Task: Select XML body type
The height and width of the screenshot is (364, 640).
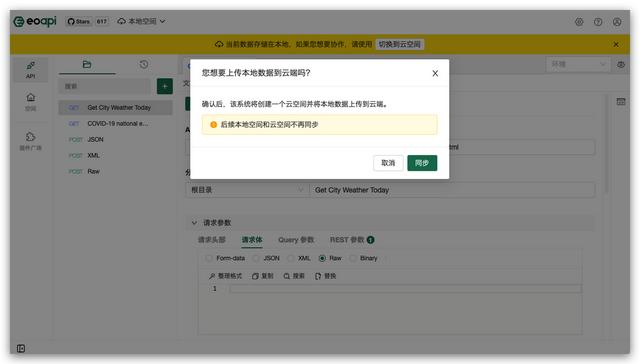Action: pos(299,258)
